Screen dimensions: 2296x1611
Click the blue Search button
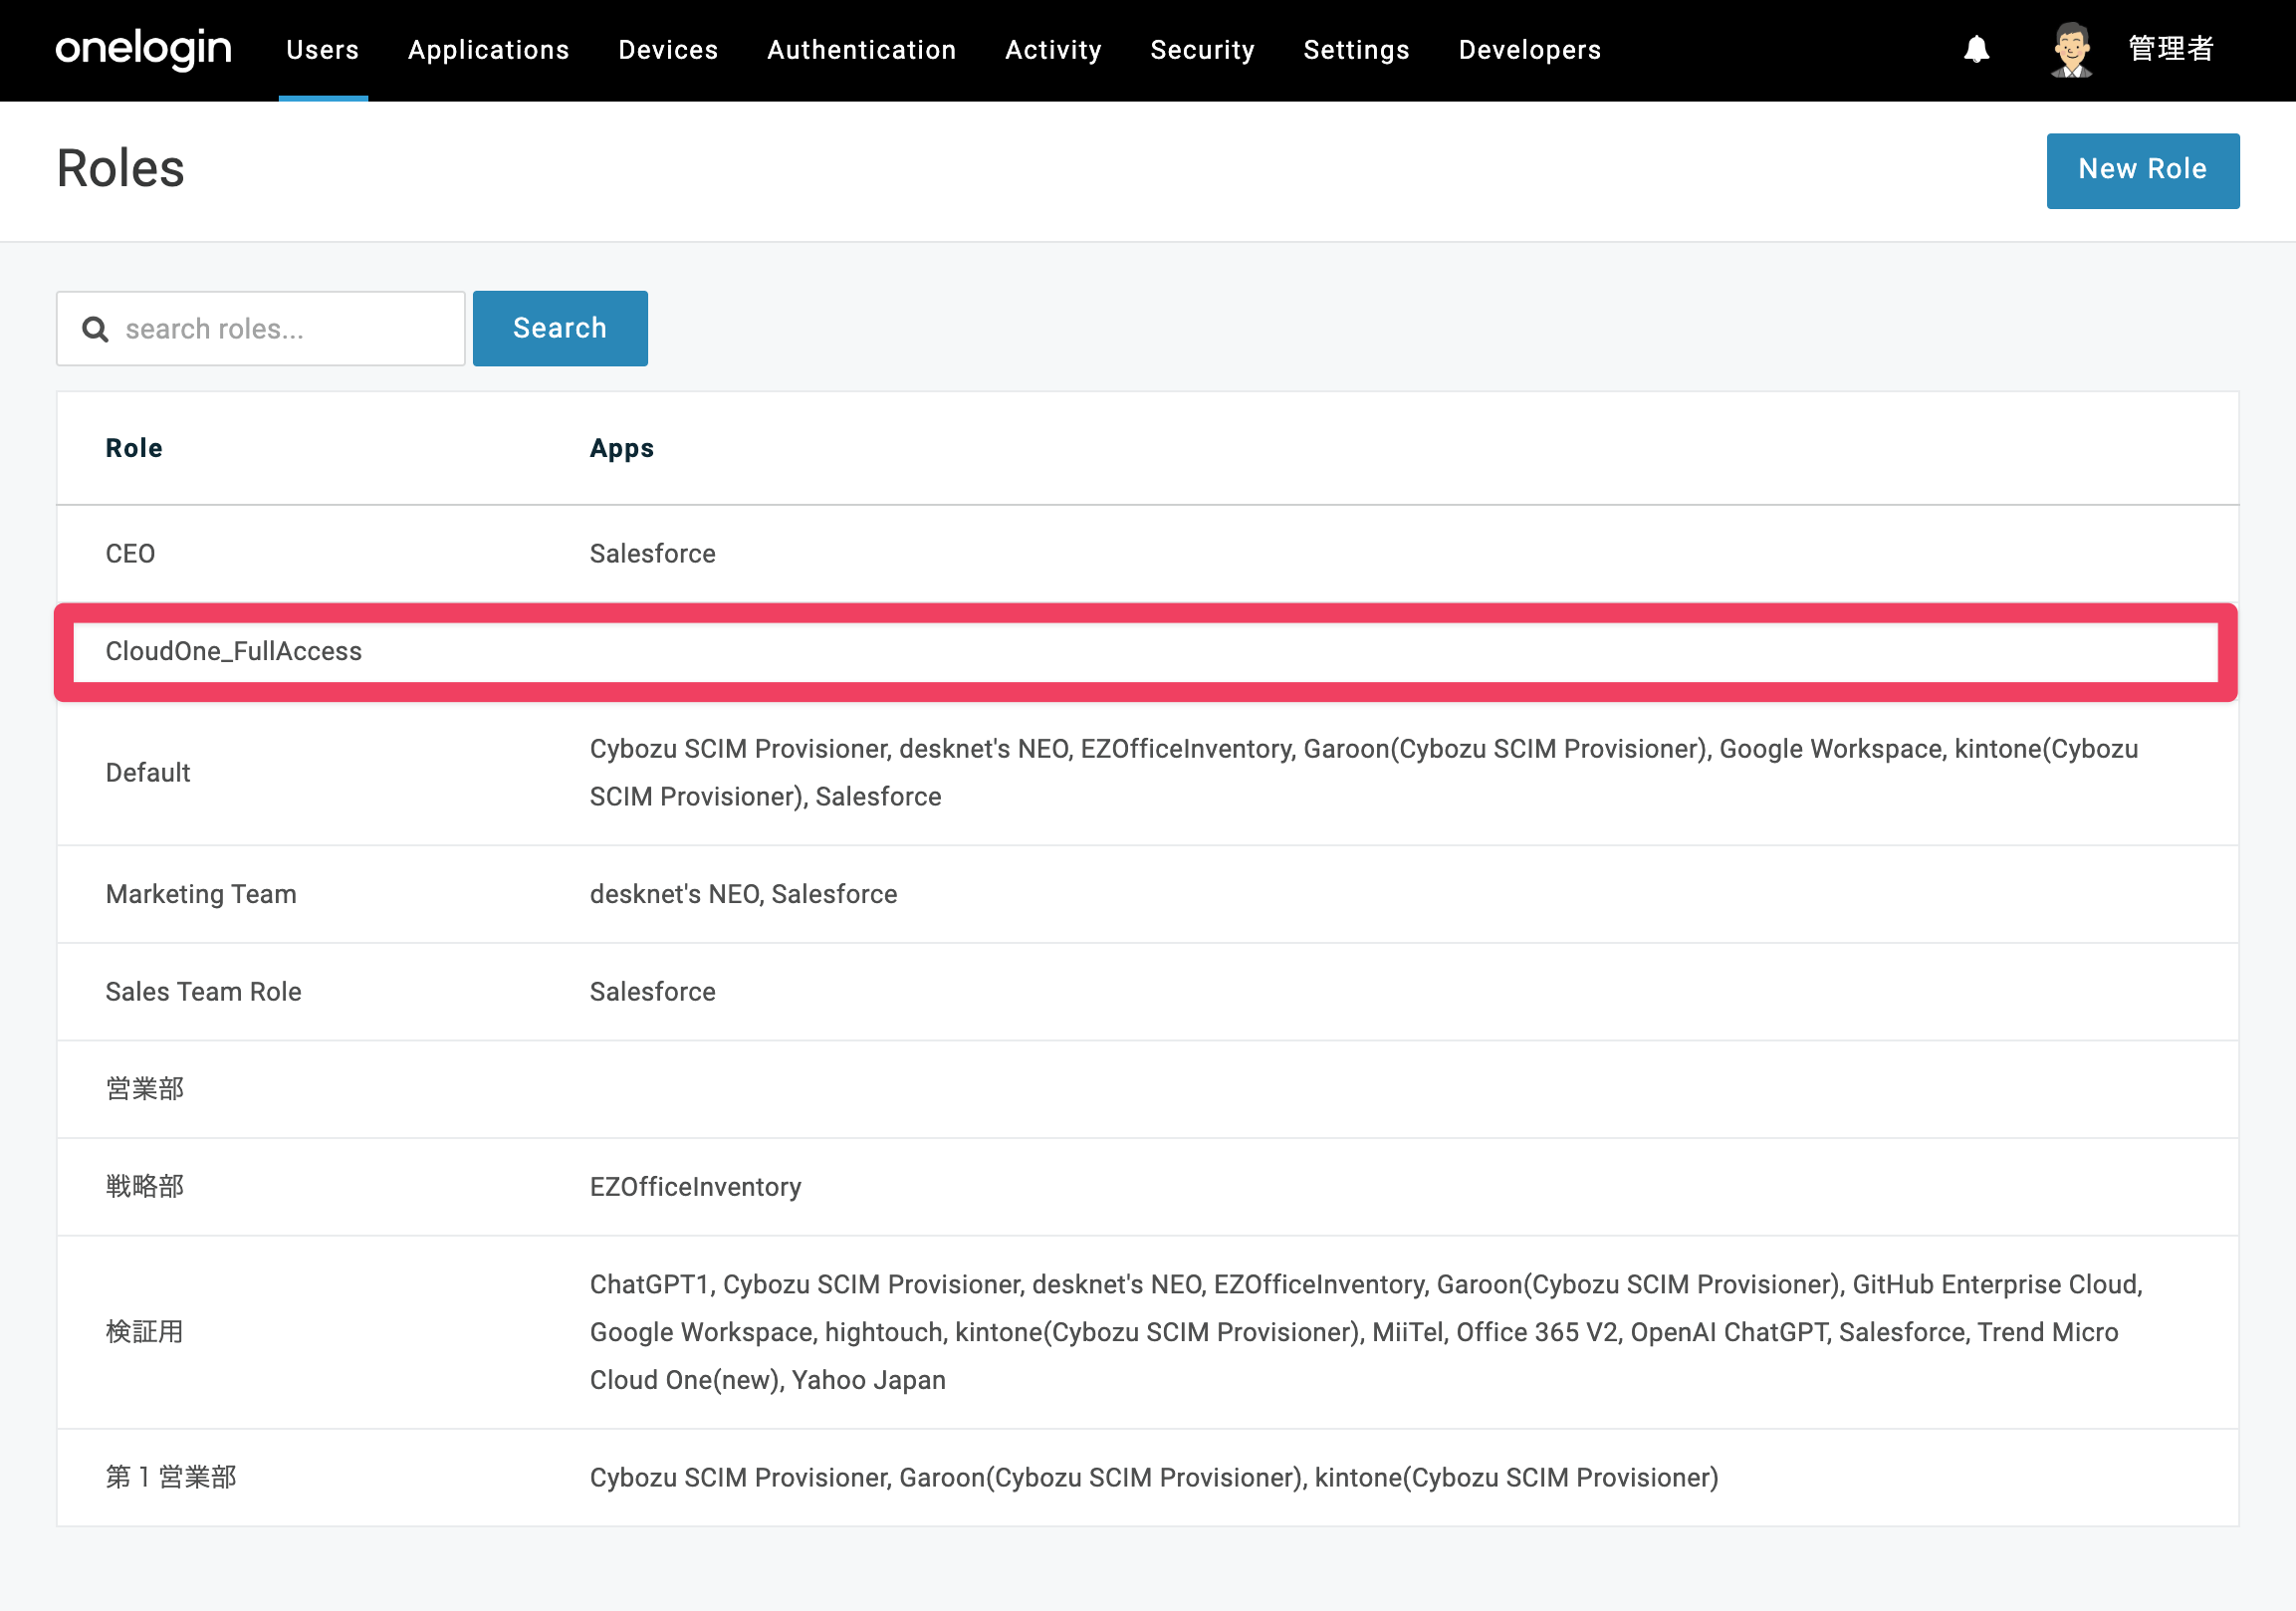tap(560, 328)
